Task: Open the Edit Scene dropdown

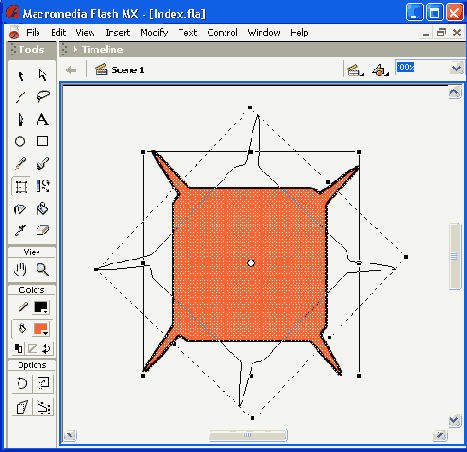Action: [x=355, y=70]
